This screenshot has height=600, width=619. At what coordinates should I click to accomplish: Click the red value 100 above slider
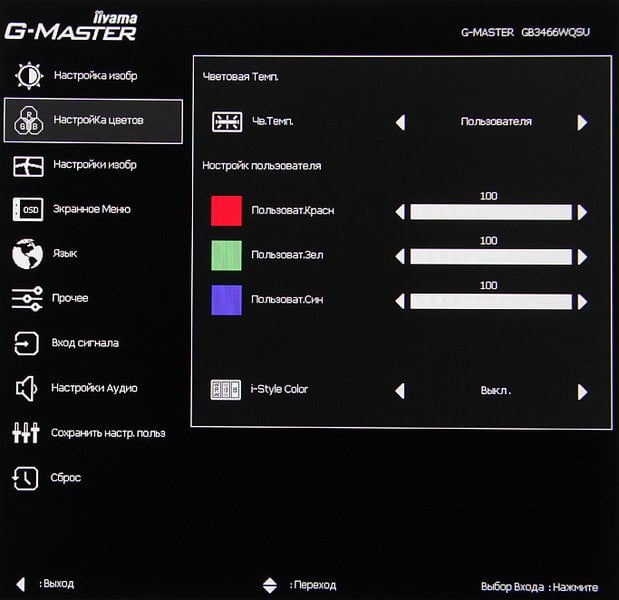488,196
